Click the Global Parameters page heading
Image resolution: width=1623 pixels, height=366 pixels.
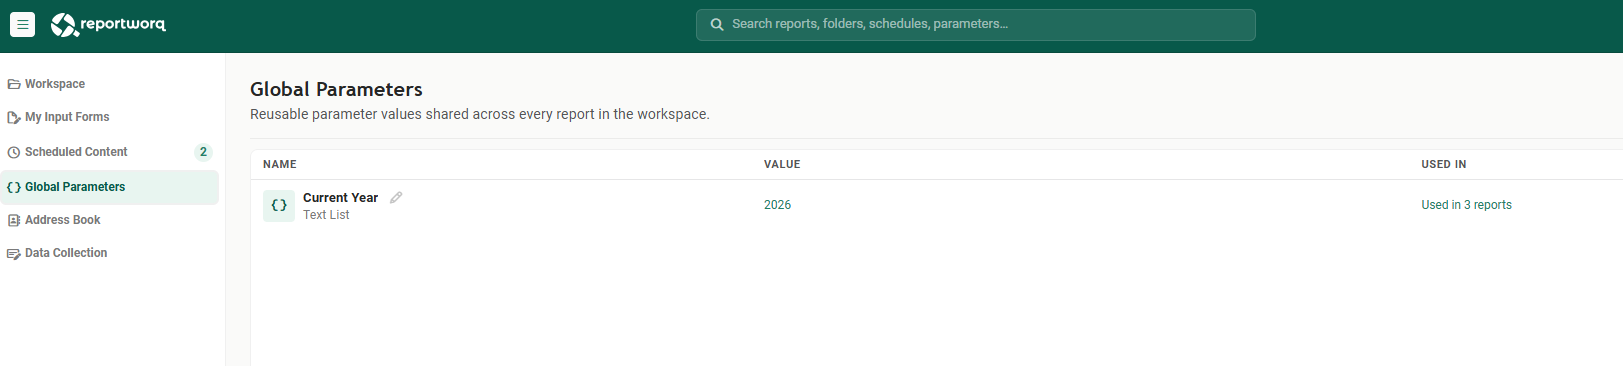[x=336, y=89]
